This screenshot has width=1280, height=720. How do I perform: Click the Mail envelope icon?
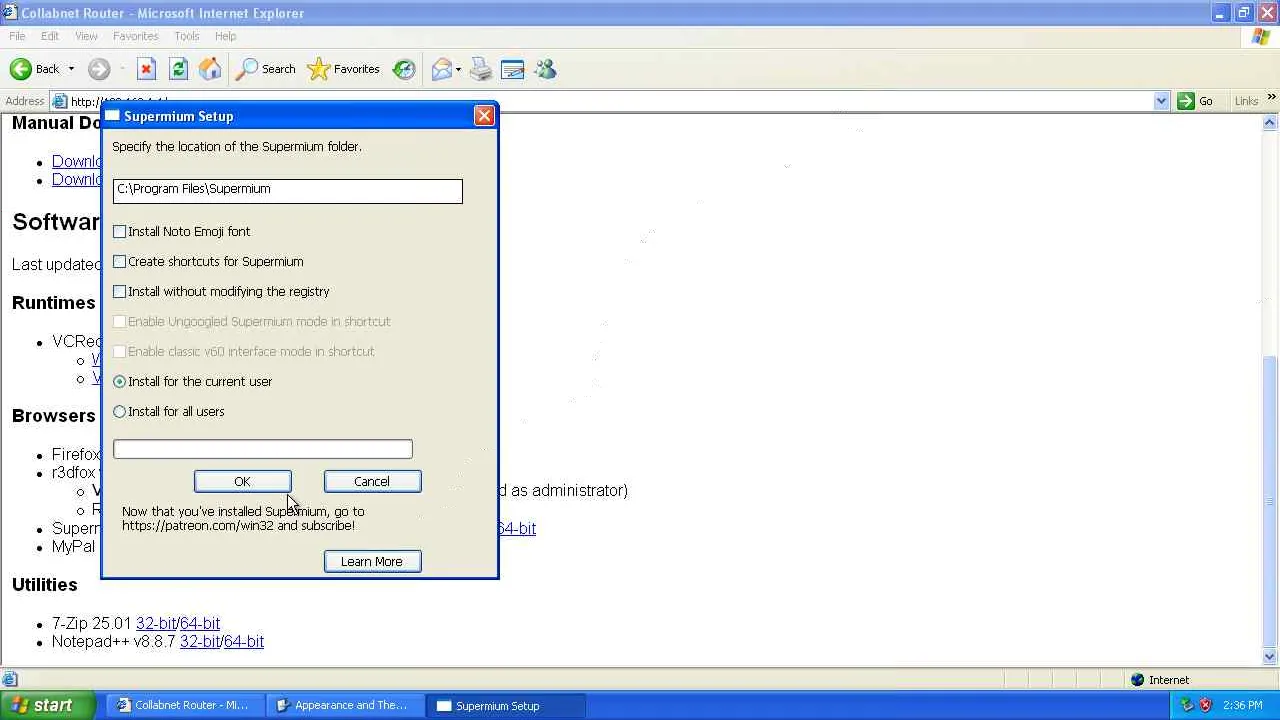pyautogui.click(x=441, y=69)
